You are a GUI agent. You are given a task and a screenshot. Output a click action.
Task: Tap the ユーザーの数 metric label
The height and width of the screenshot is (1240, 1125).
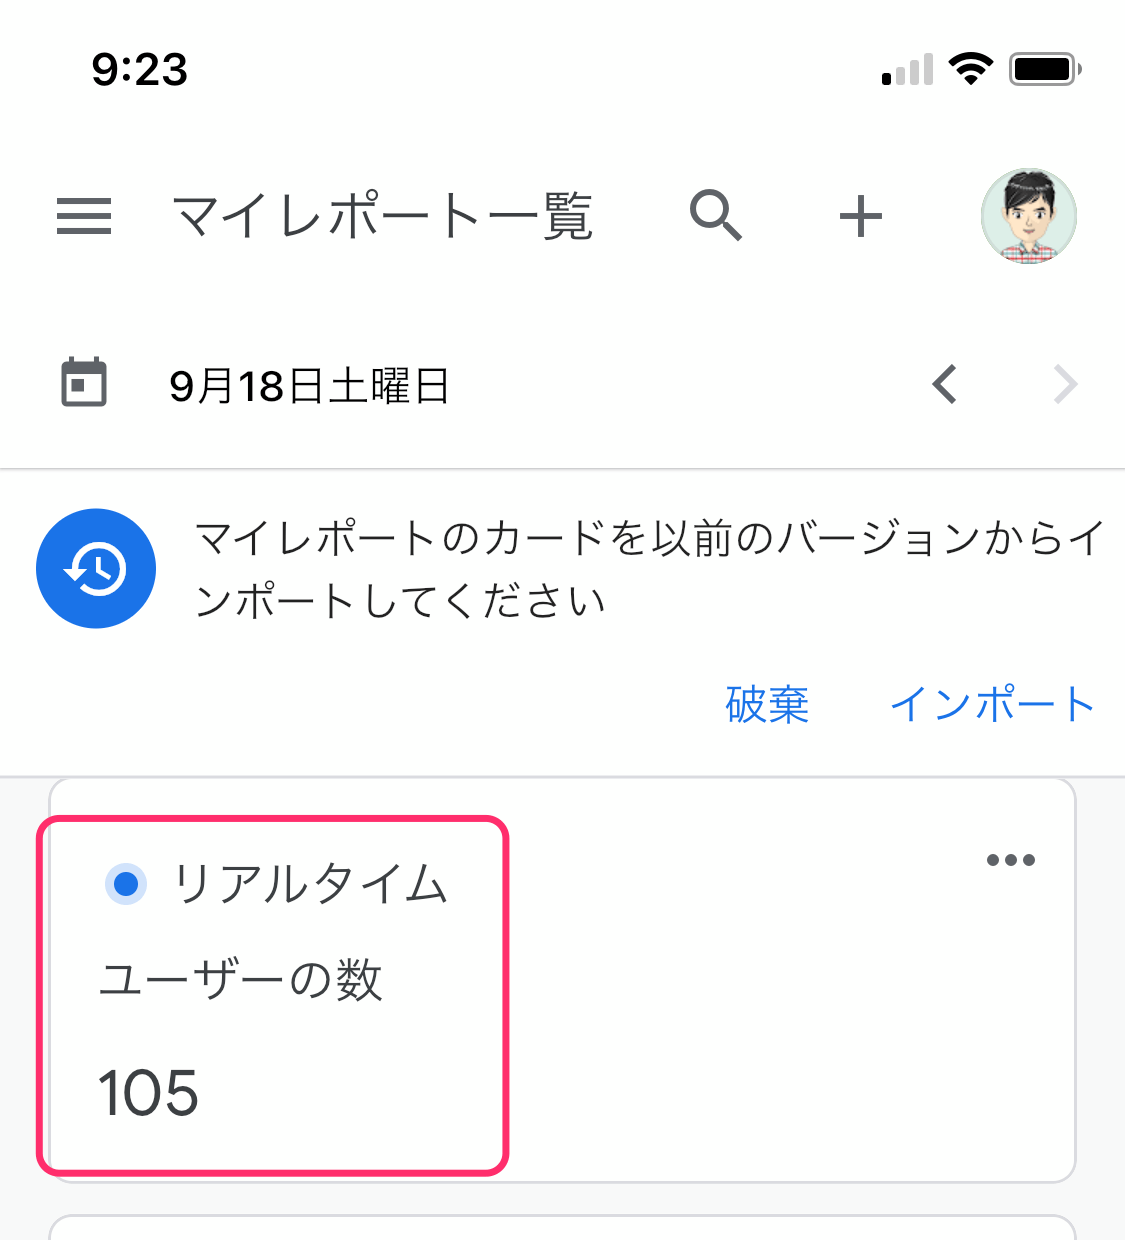pyautogui.click(x=241, y=980)
